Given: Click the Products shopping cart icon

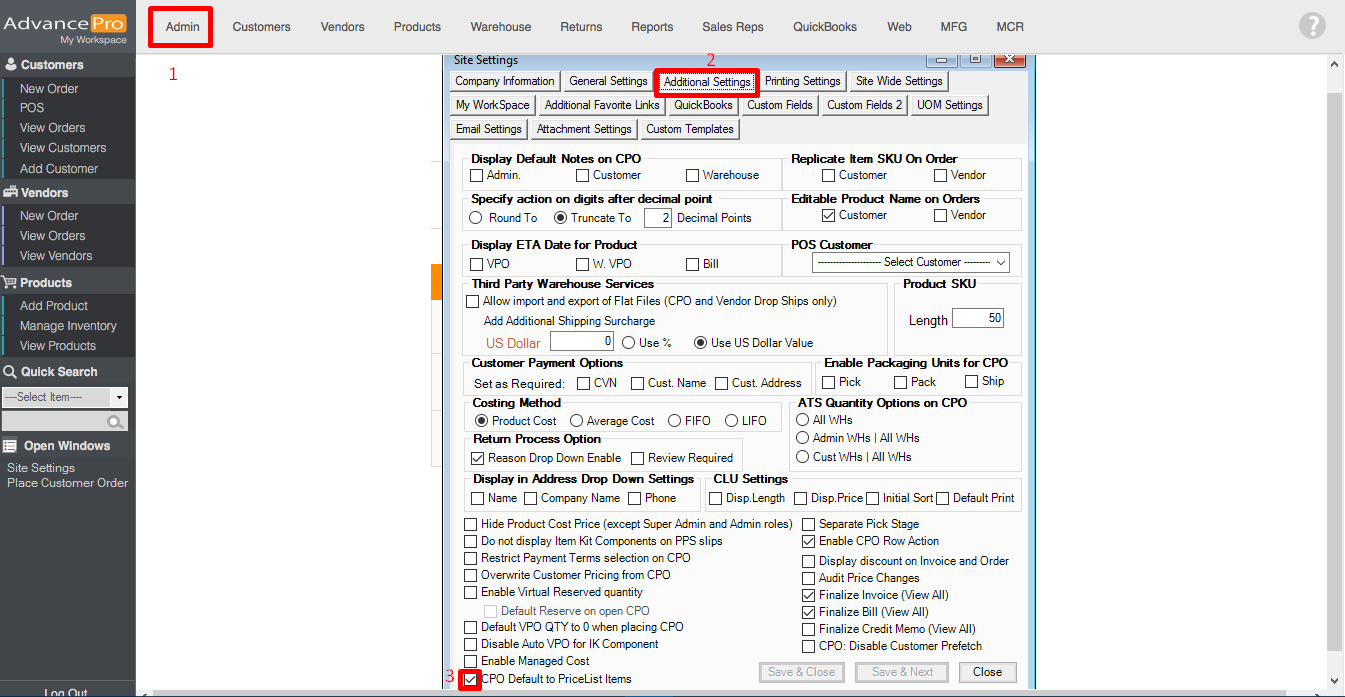Looking at the screenshot, I should click(x=11, y=283).
